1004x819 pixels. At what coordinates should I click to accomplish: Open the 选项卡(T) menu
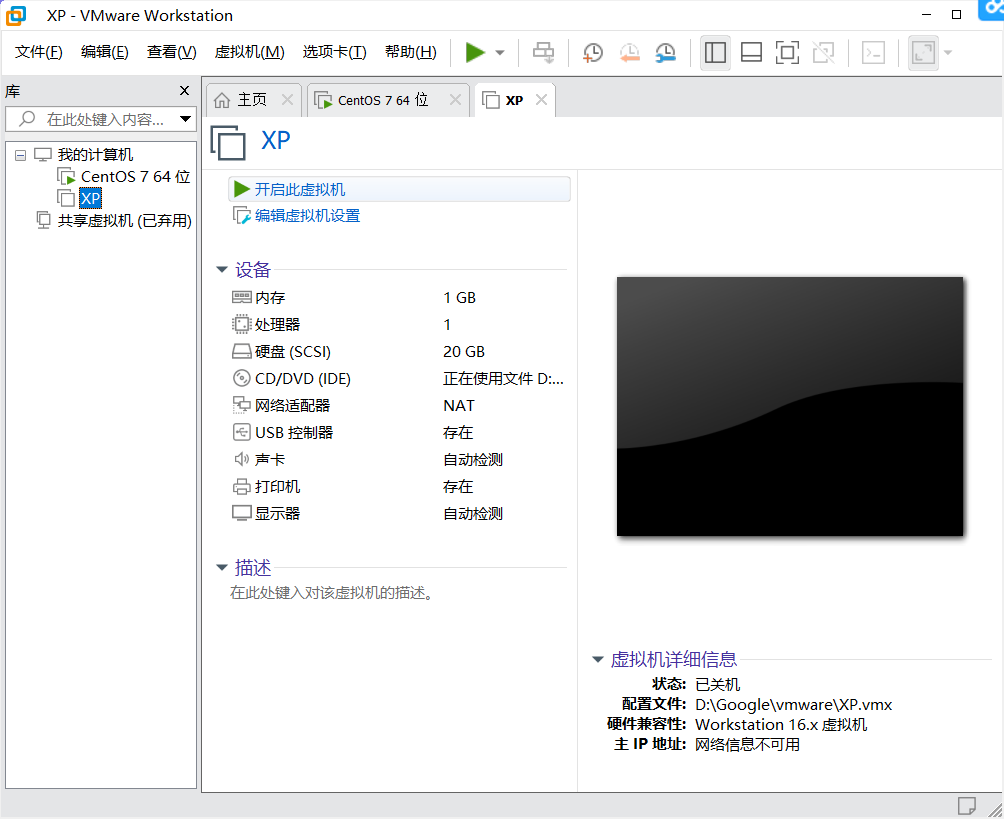[x=334, y=52]
